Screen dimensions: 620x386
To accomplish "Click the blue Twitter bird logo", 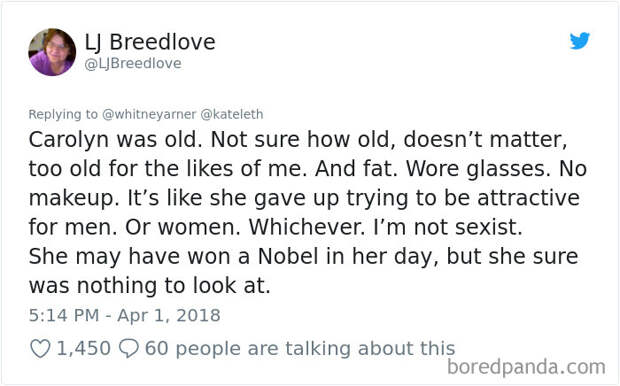I will (x=580, y=41).
